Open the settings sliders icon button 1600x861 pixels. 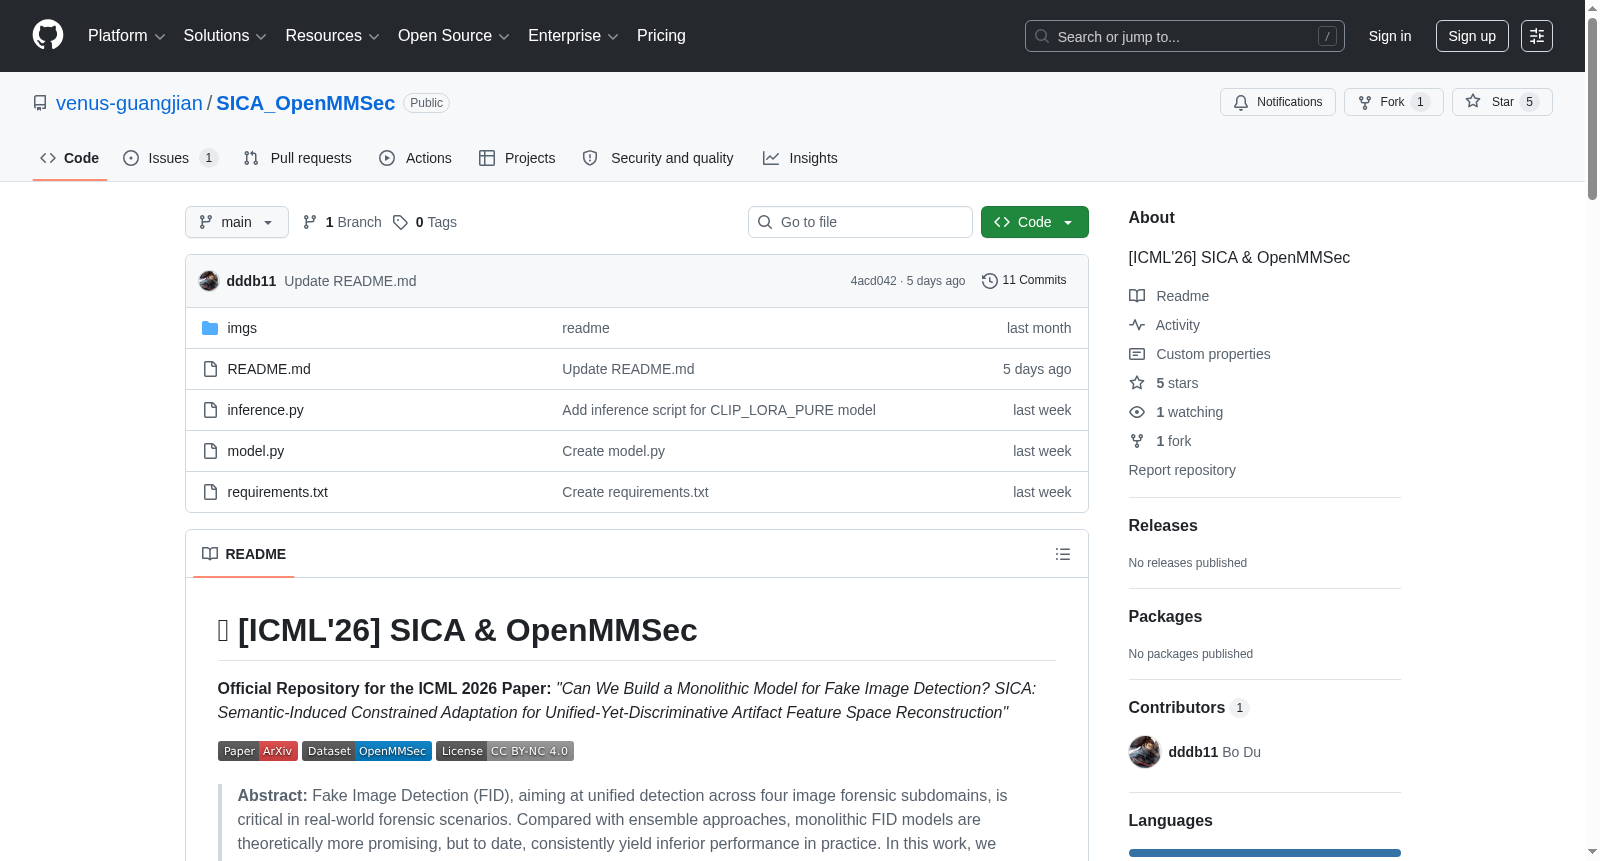point(1537,36)
